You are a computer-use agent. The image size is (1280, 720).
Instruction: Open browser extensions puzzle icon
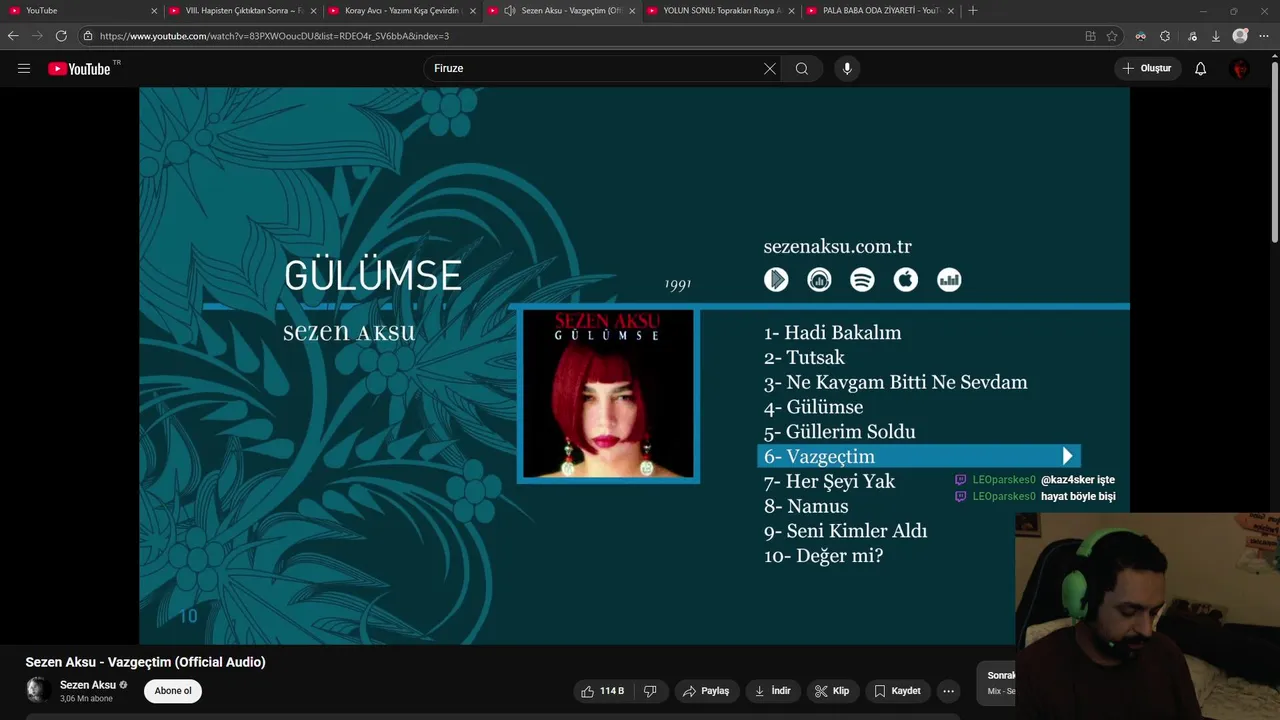click(1165, 36)
